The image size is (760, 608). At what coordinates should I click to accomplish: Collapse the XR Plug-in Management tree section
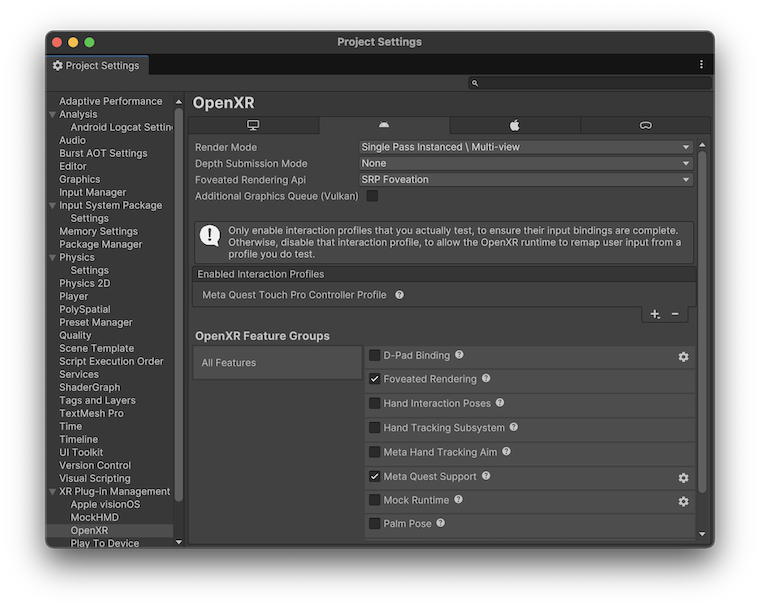[x=52, y=492]
